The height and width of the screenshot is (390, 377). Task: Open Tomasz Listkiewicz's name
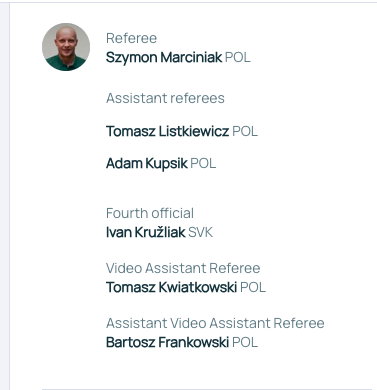[168, 131]
